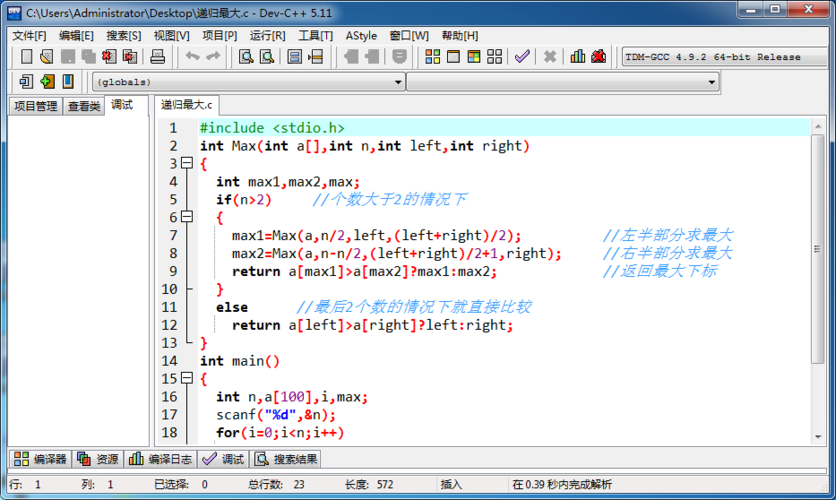Collapse the main function fold at line 15

[x=186, y=379]
